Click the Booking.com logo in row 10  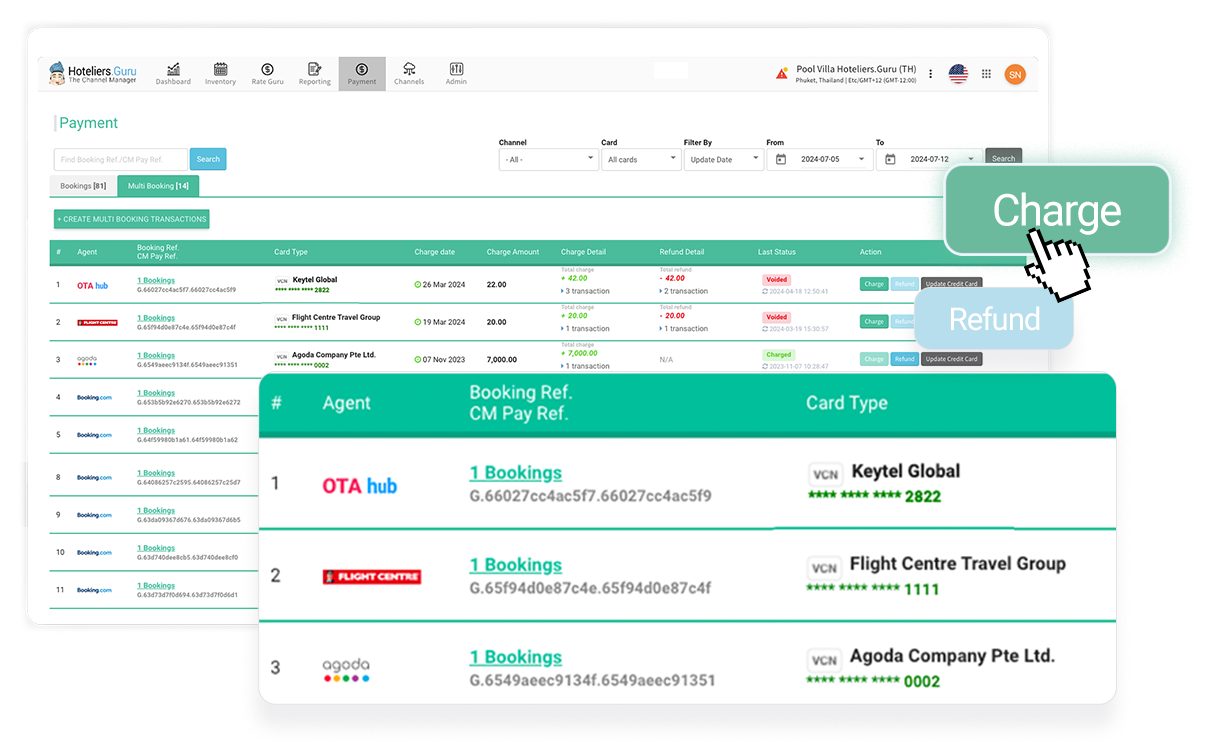(x=94, y=553)
